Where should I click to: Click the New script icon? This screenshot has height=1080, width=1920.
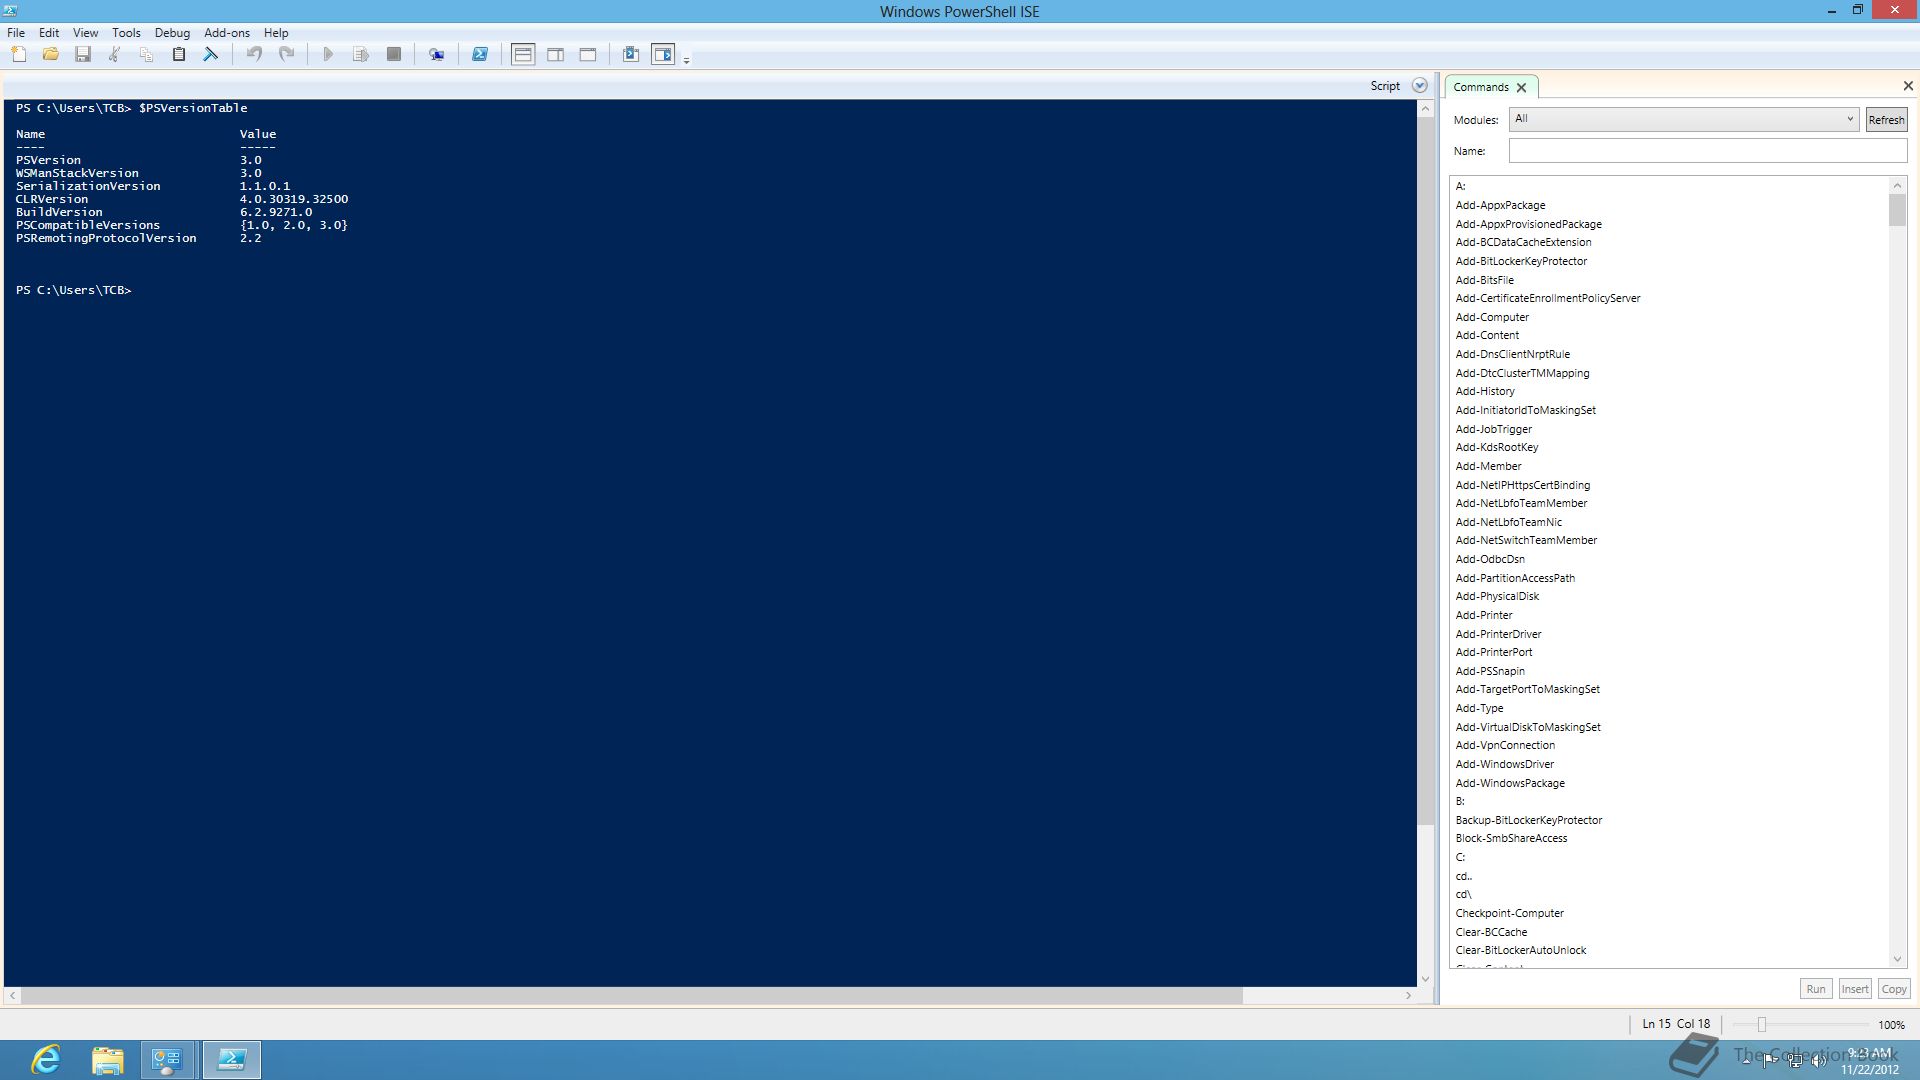pos(19,55)
